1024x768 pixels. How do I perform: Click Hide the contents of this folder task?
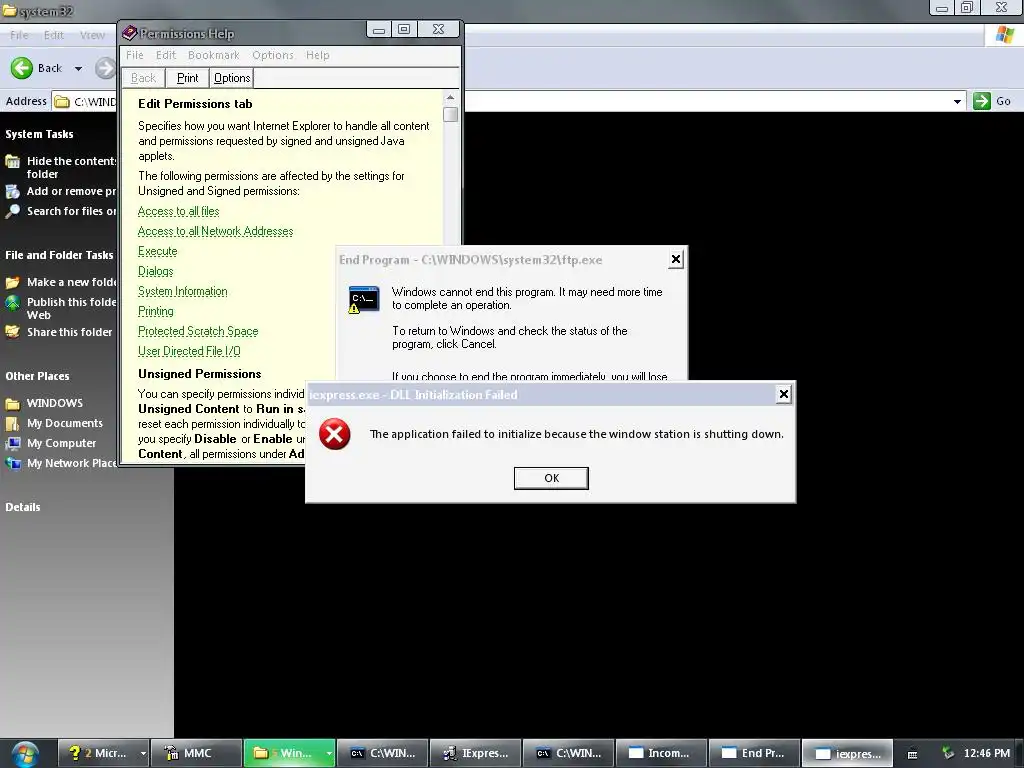click(x=71, y=167)
